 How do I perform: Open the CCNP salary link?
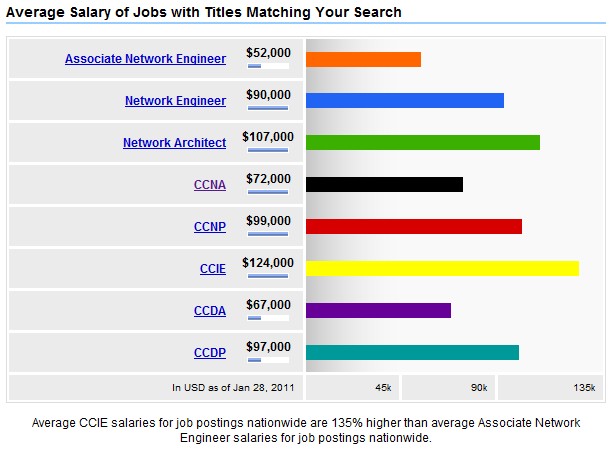pos(210,227)
